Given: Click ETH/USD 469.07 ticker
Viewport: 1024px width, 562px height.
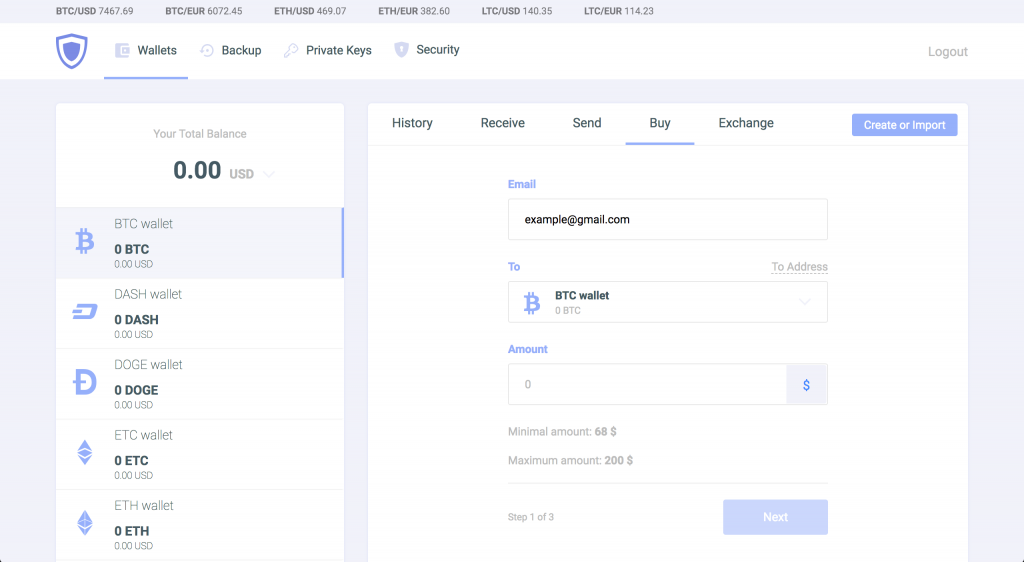Looking at the screenshot, I should pyautogui.click(x=310, y=11).
